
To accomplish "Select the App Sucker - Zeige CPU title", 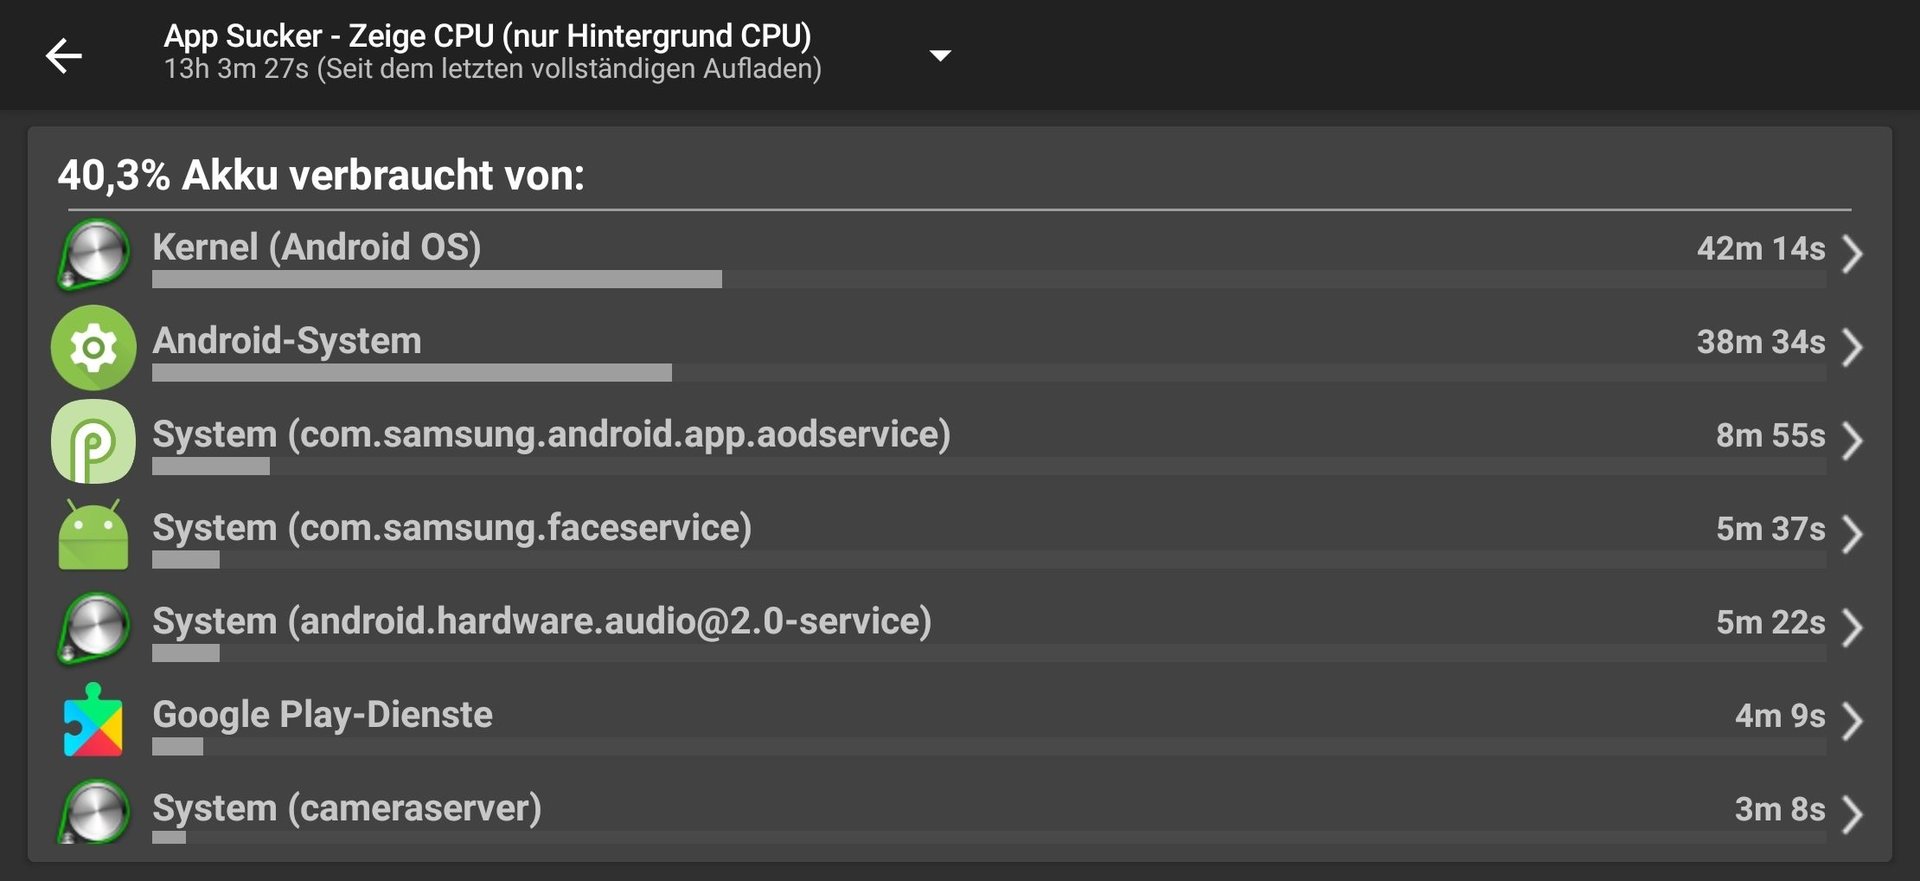I will click(488, 36).
